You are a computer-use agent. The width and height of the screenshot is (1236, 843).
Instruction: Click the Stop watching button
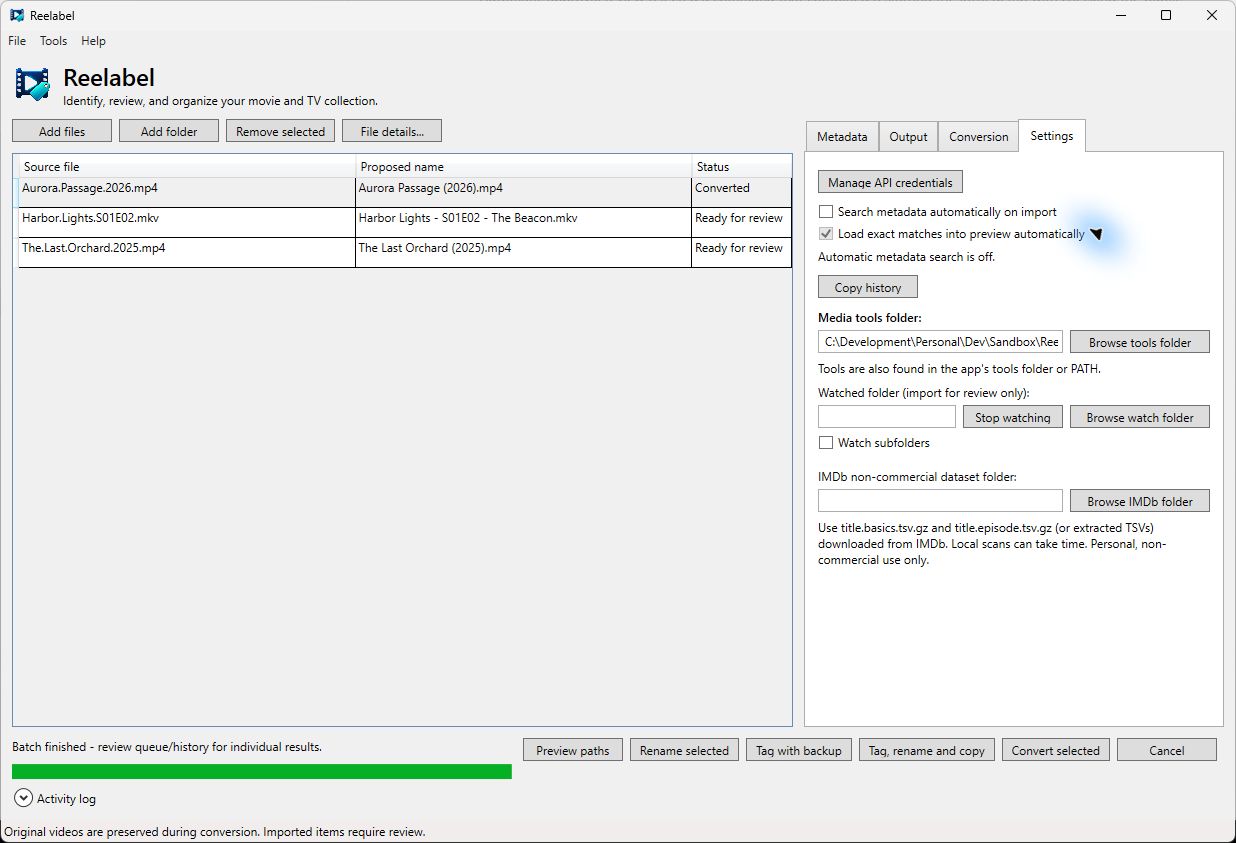point(1013,417)
